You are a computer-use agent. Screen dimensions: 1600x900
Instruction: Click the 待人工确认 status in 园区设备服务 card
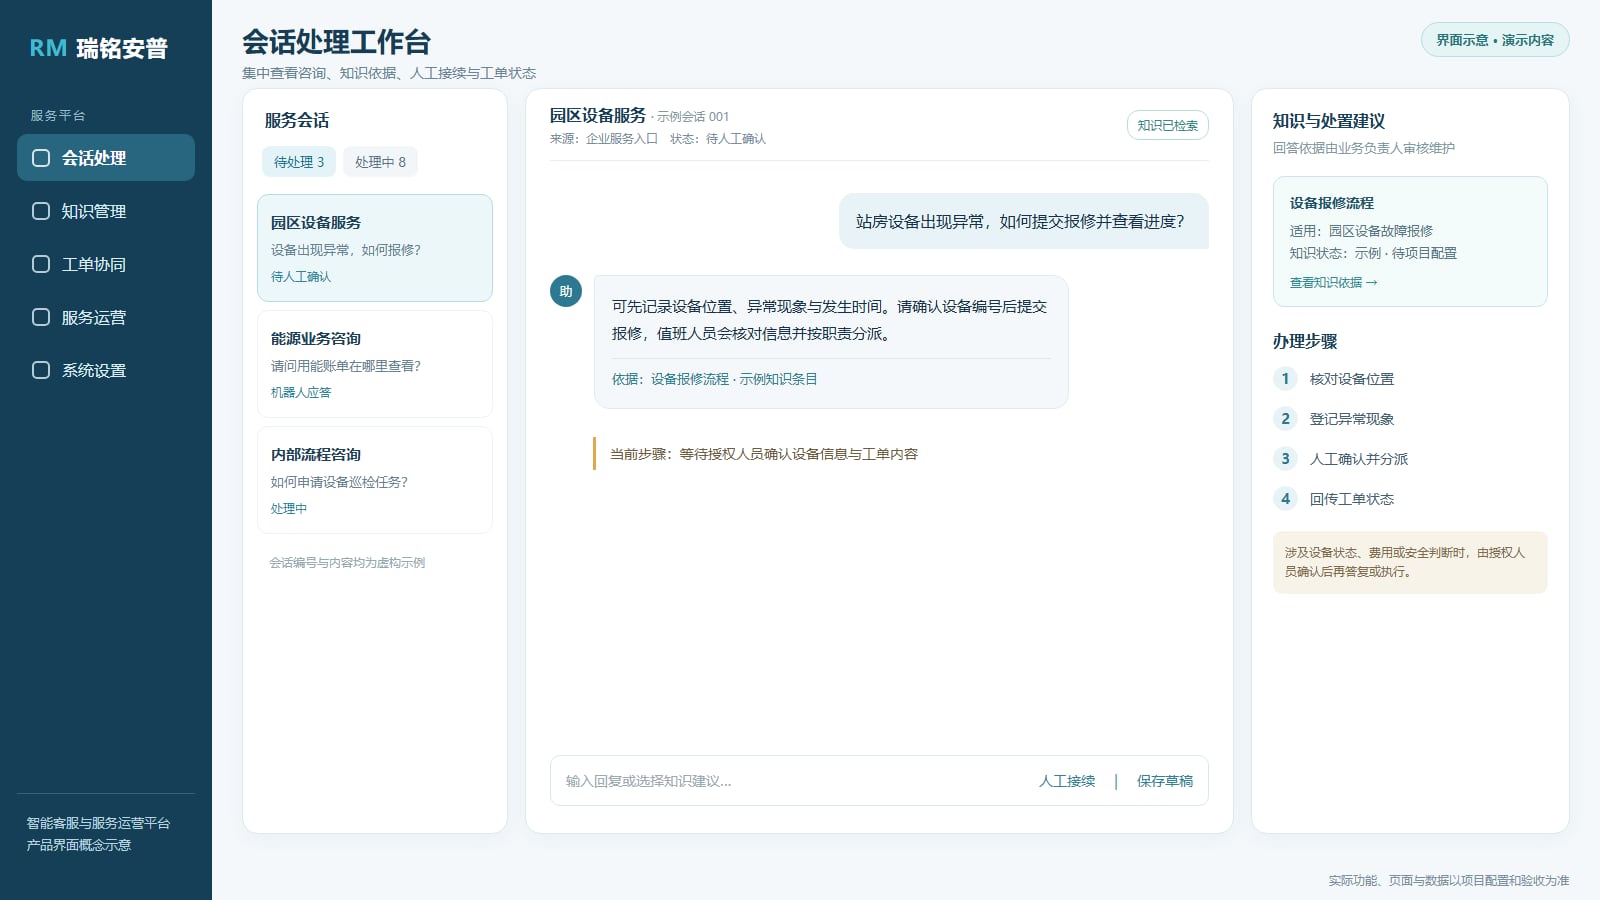301,277
